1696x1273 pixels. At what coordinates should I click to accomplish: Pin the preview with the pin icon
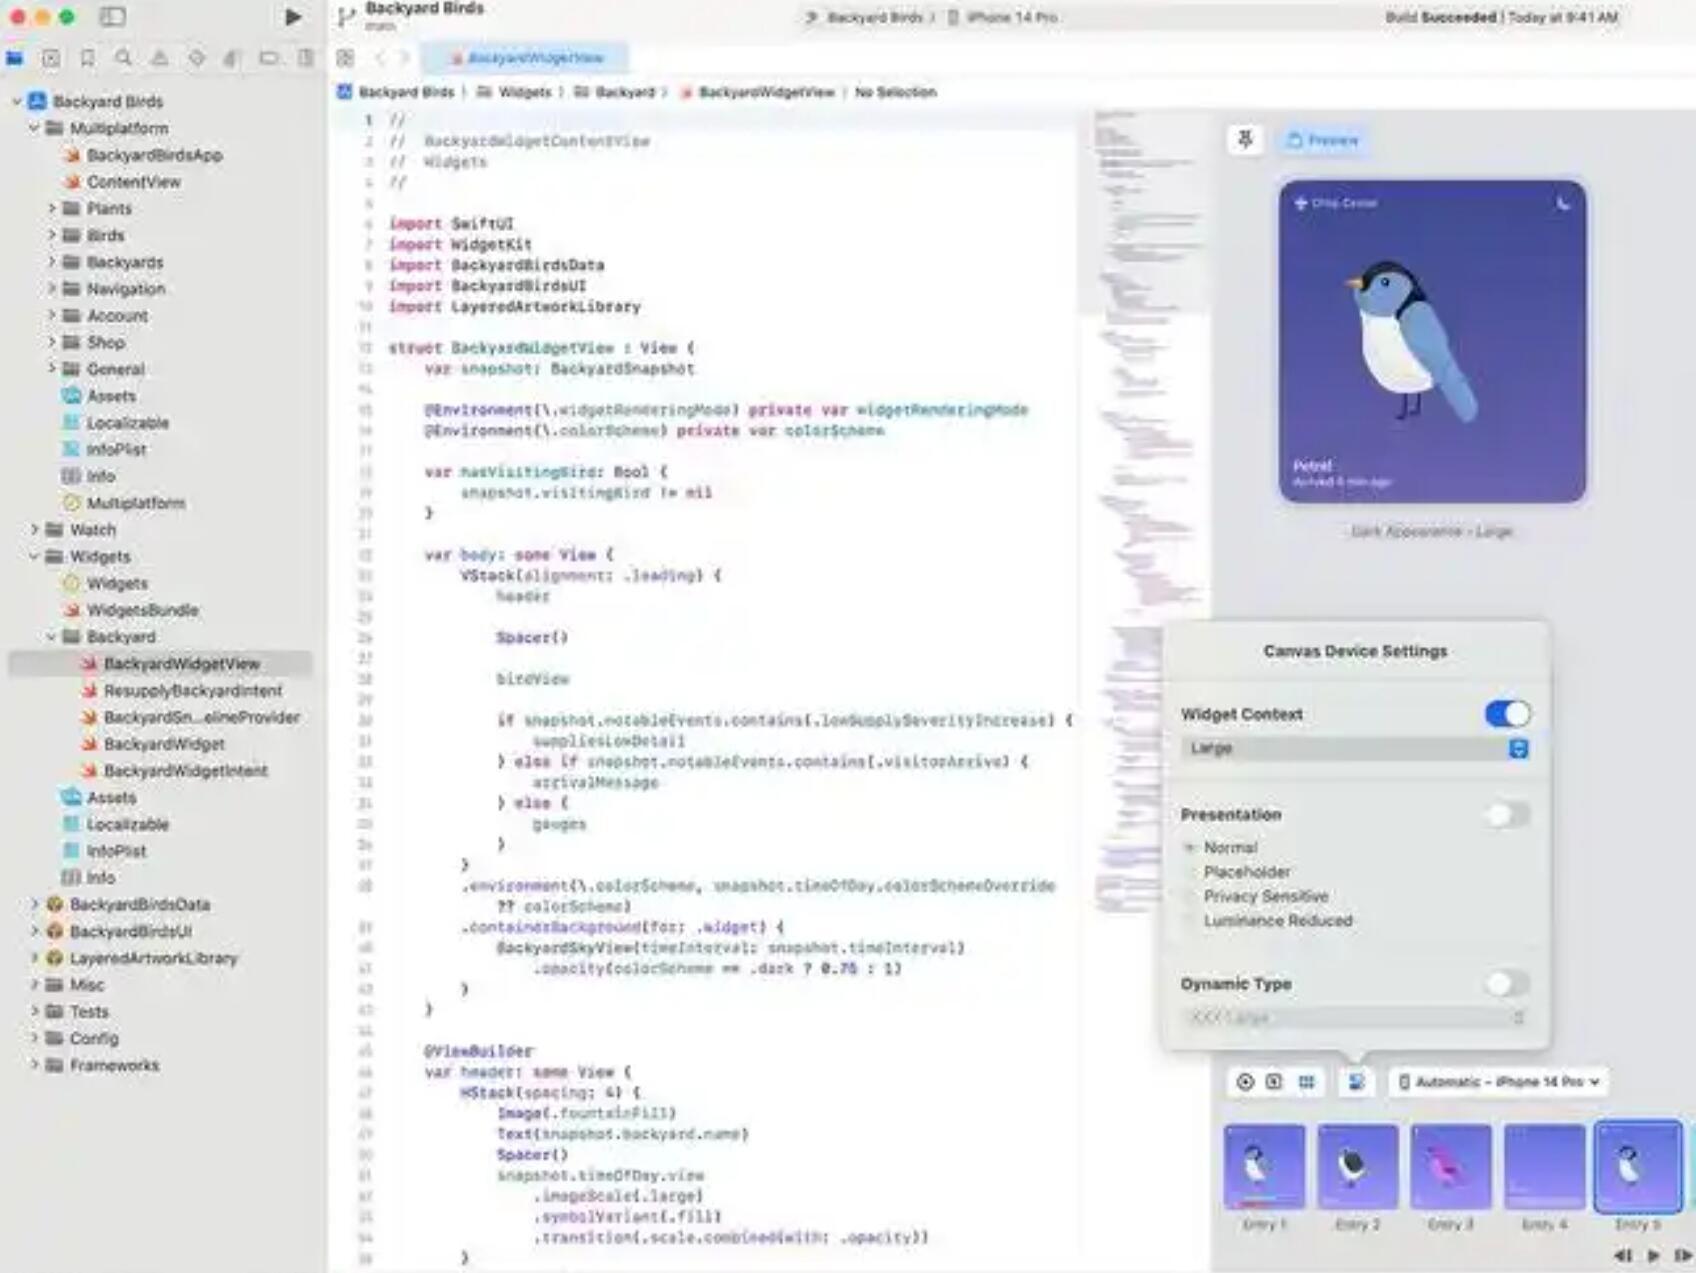pyautogui.click(x=1245, y=140)
